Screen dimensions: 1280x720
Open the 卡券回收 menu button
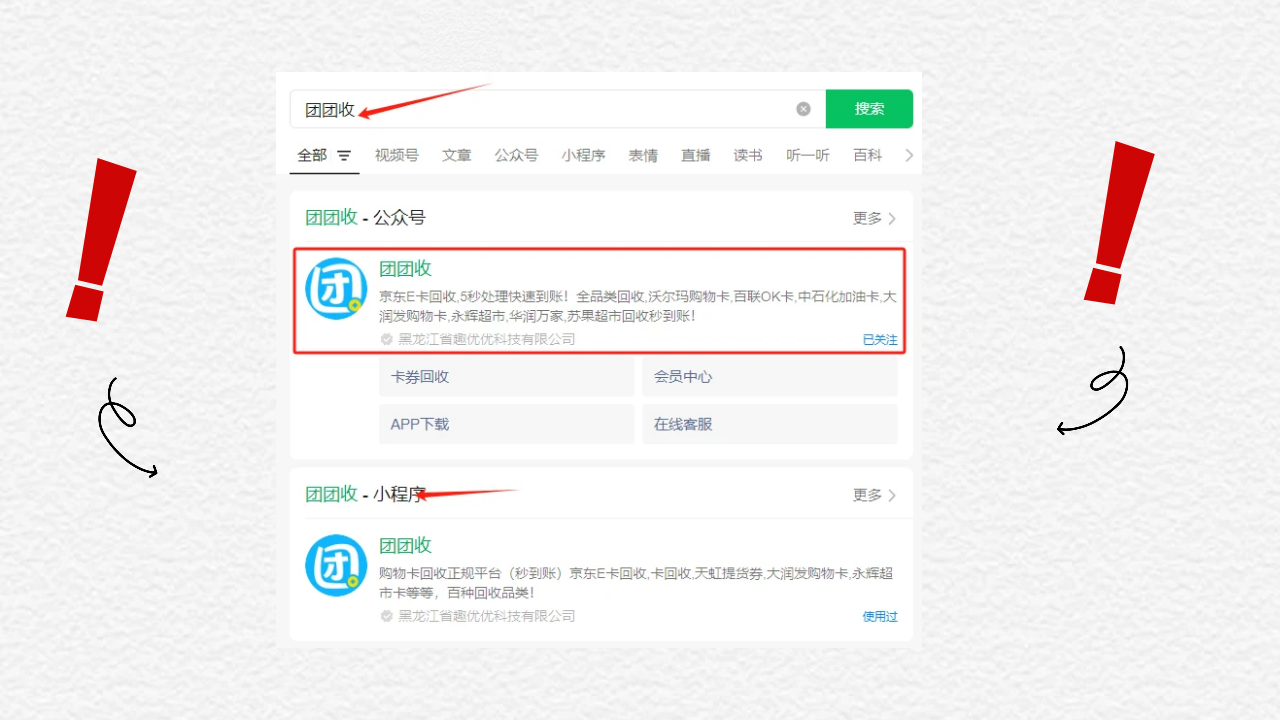507,377
